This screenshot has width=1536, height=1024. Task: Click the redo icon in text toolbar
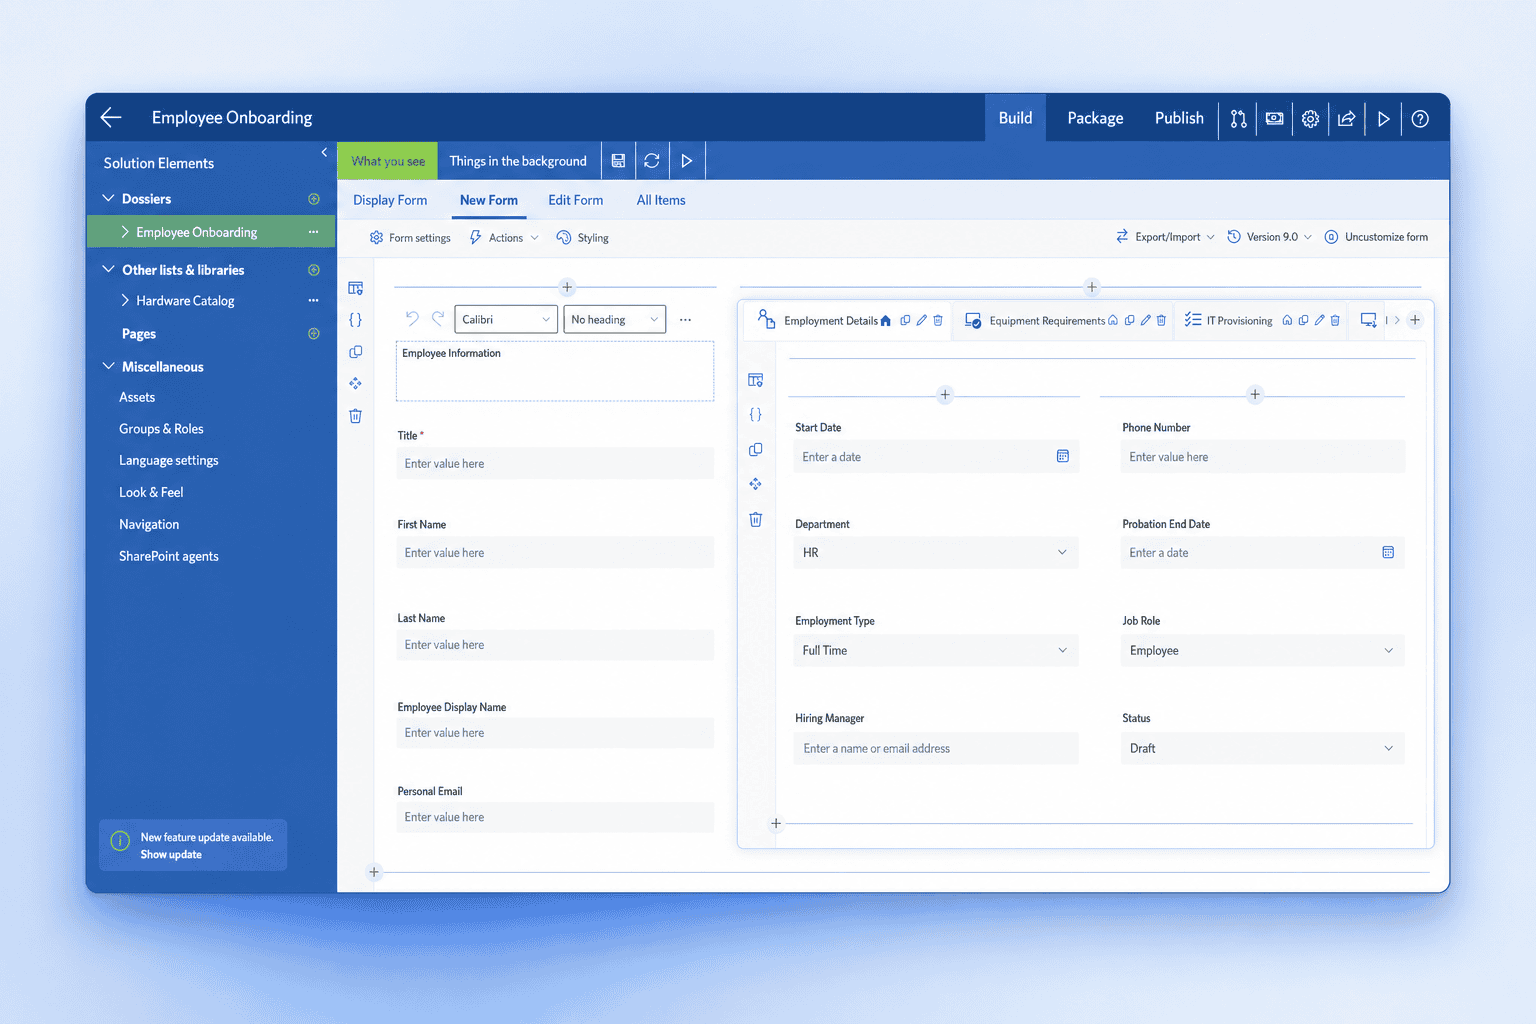pos(438,319)
